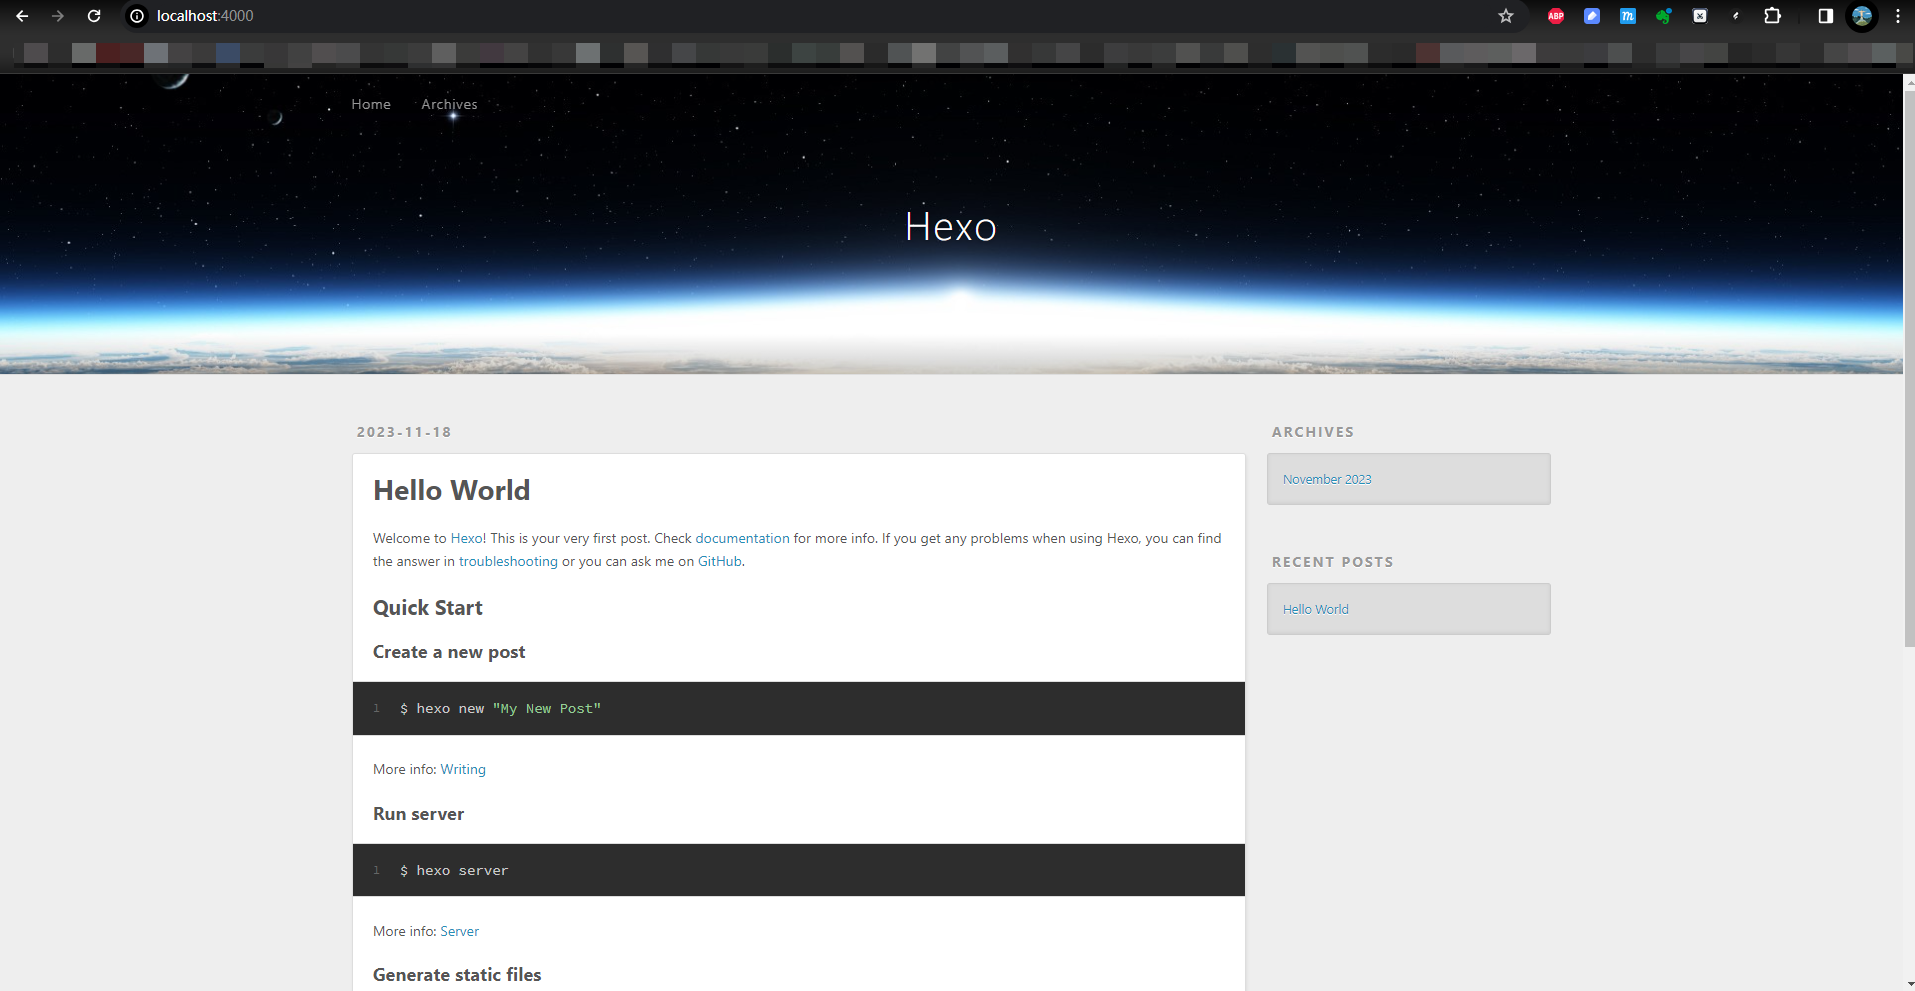Open the Evernote elephant extension
This screenshot has height=991, width=1915.
[x=1664, y=16]
